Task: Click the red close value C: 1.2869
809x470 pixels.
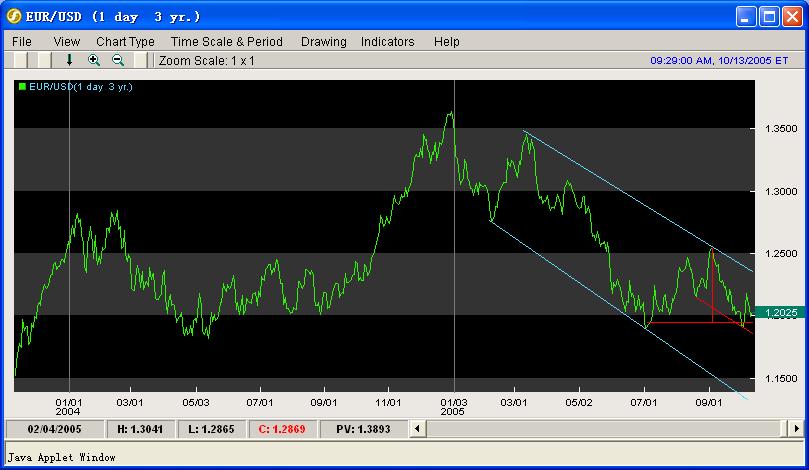Action: [282, 429]
